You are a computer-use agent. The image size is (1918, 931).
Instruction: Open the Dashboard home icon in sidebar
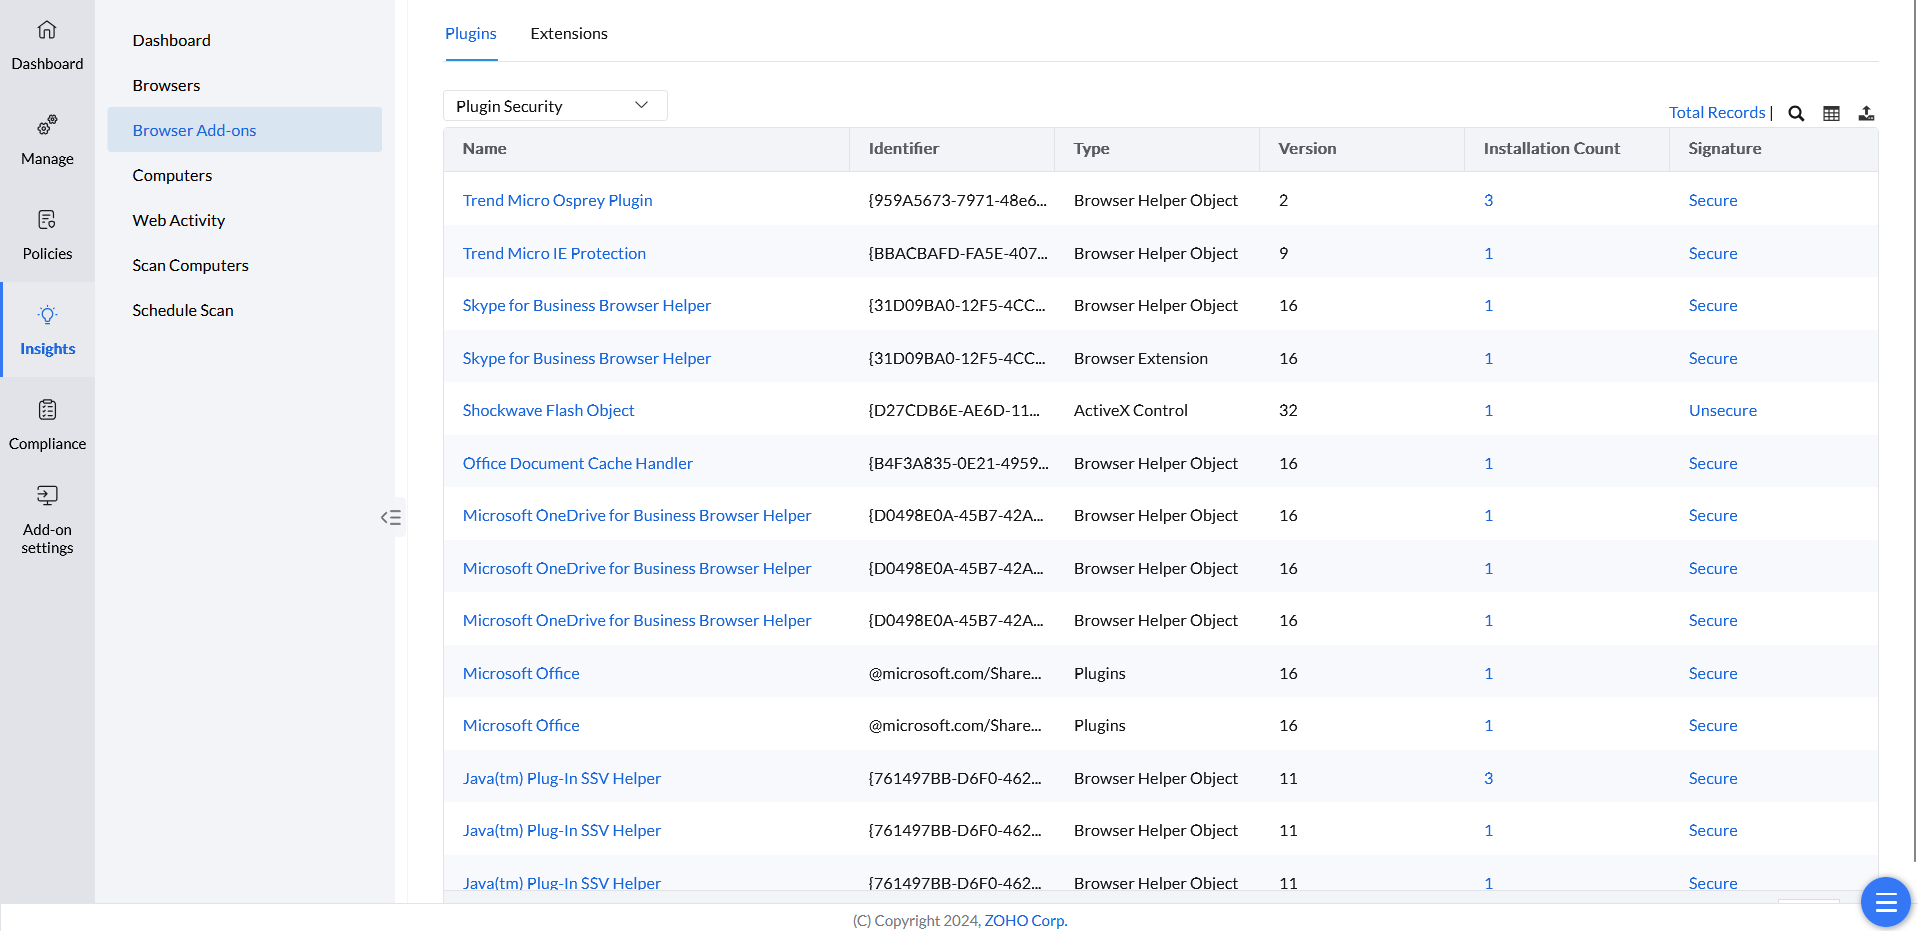(47, 30)
